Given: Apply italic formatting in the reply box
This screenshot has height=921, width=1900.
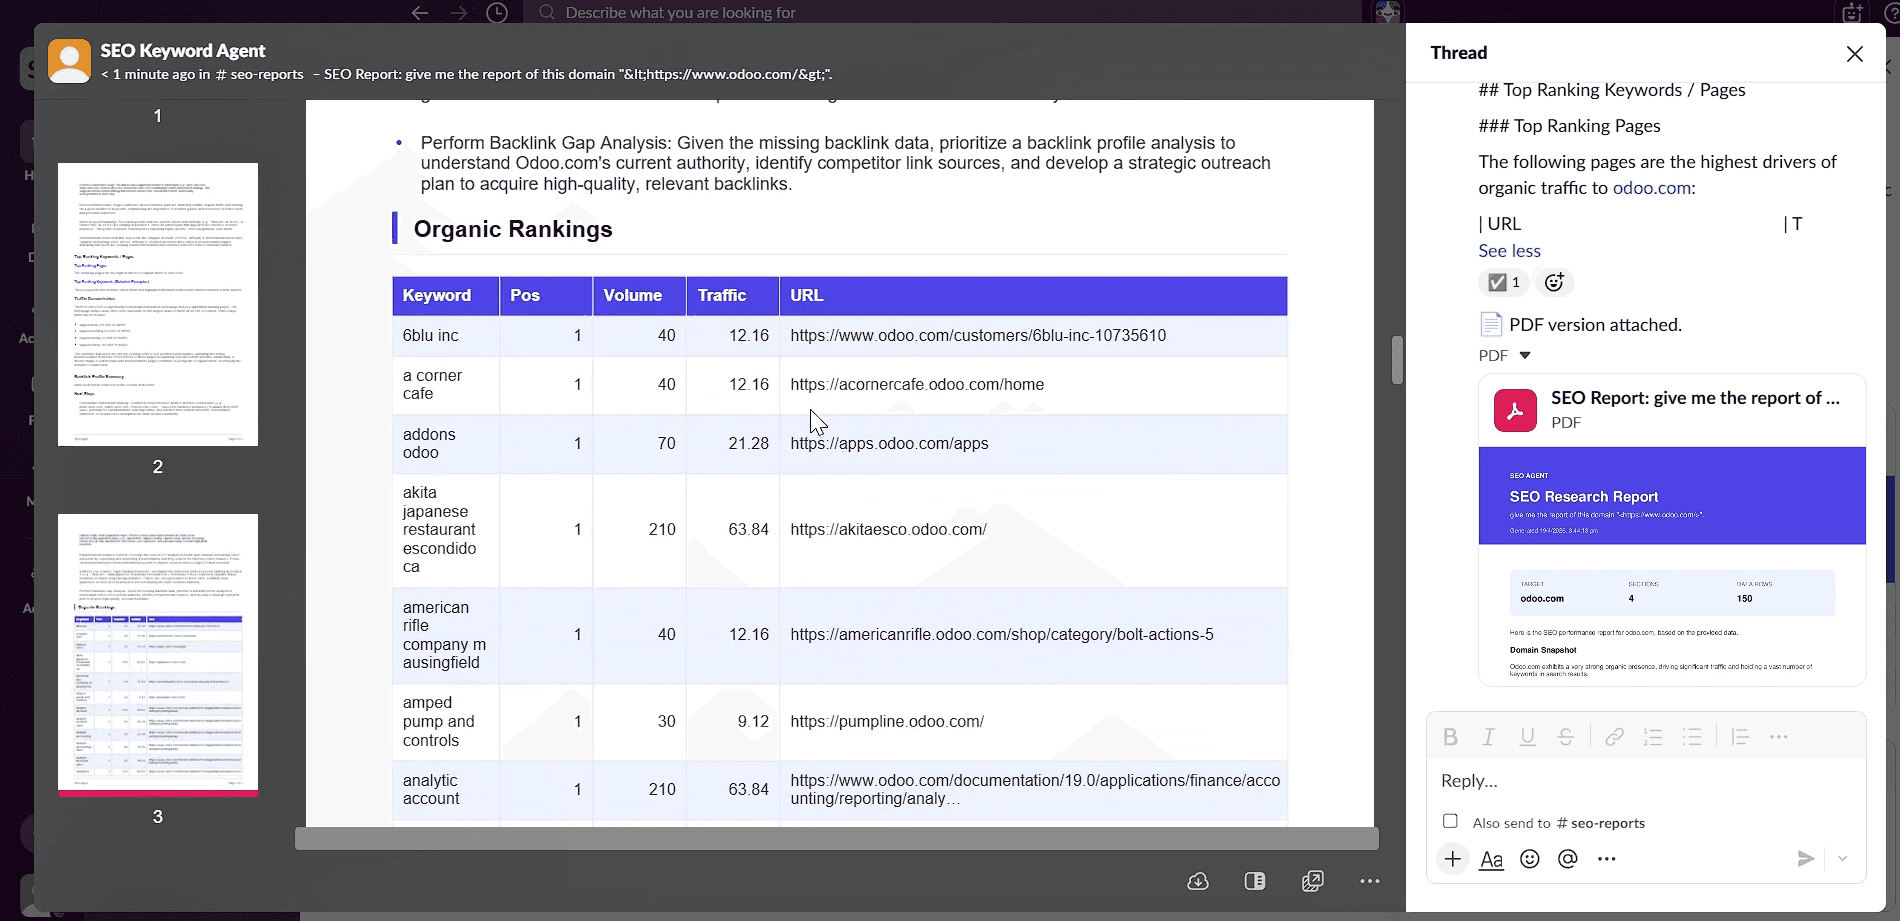Looking at the screenshot, I should coord(1488,737).
